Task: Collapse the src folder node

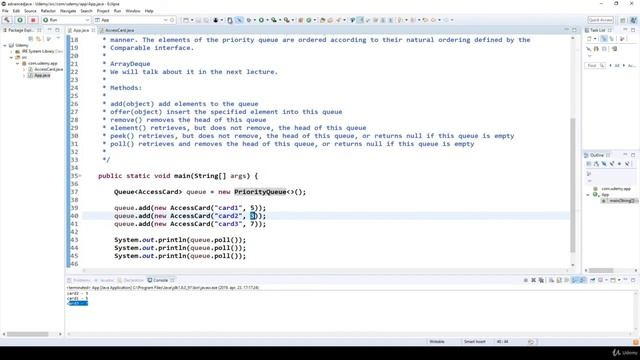Action: (x=11, y=58)
